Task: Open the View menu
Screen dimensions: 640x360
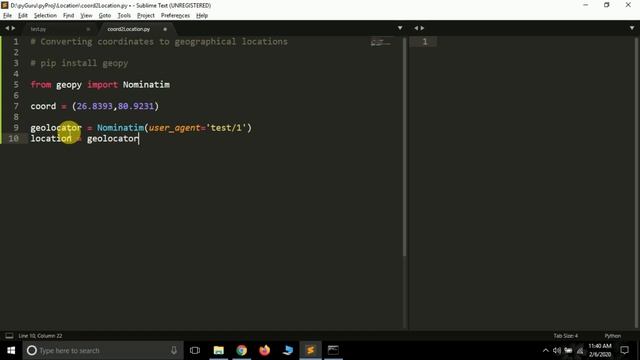Action: pyautogui.click(x=86, y=16)
